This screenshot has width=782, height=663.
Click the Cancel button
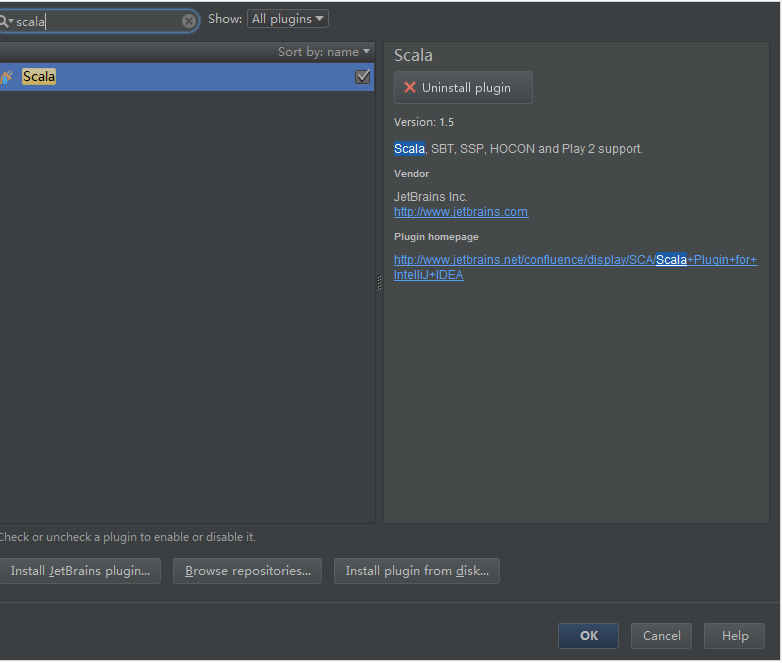661,636
